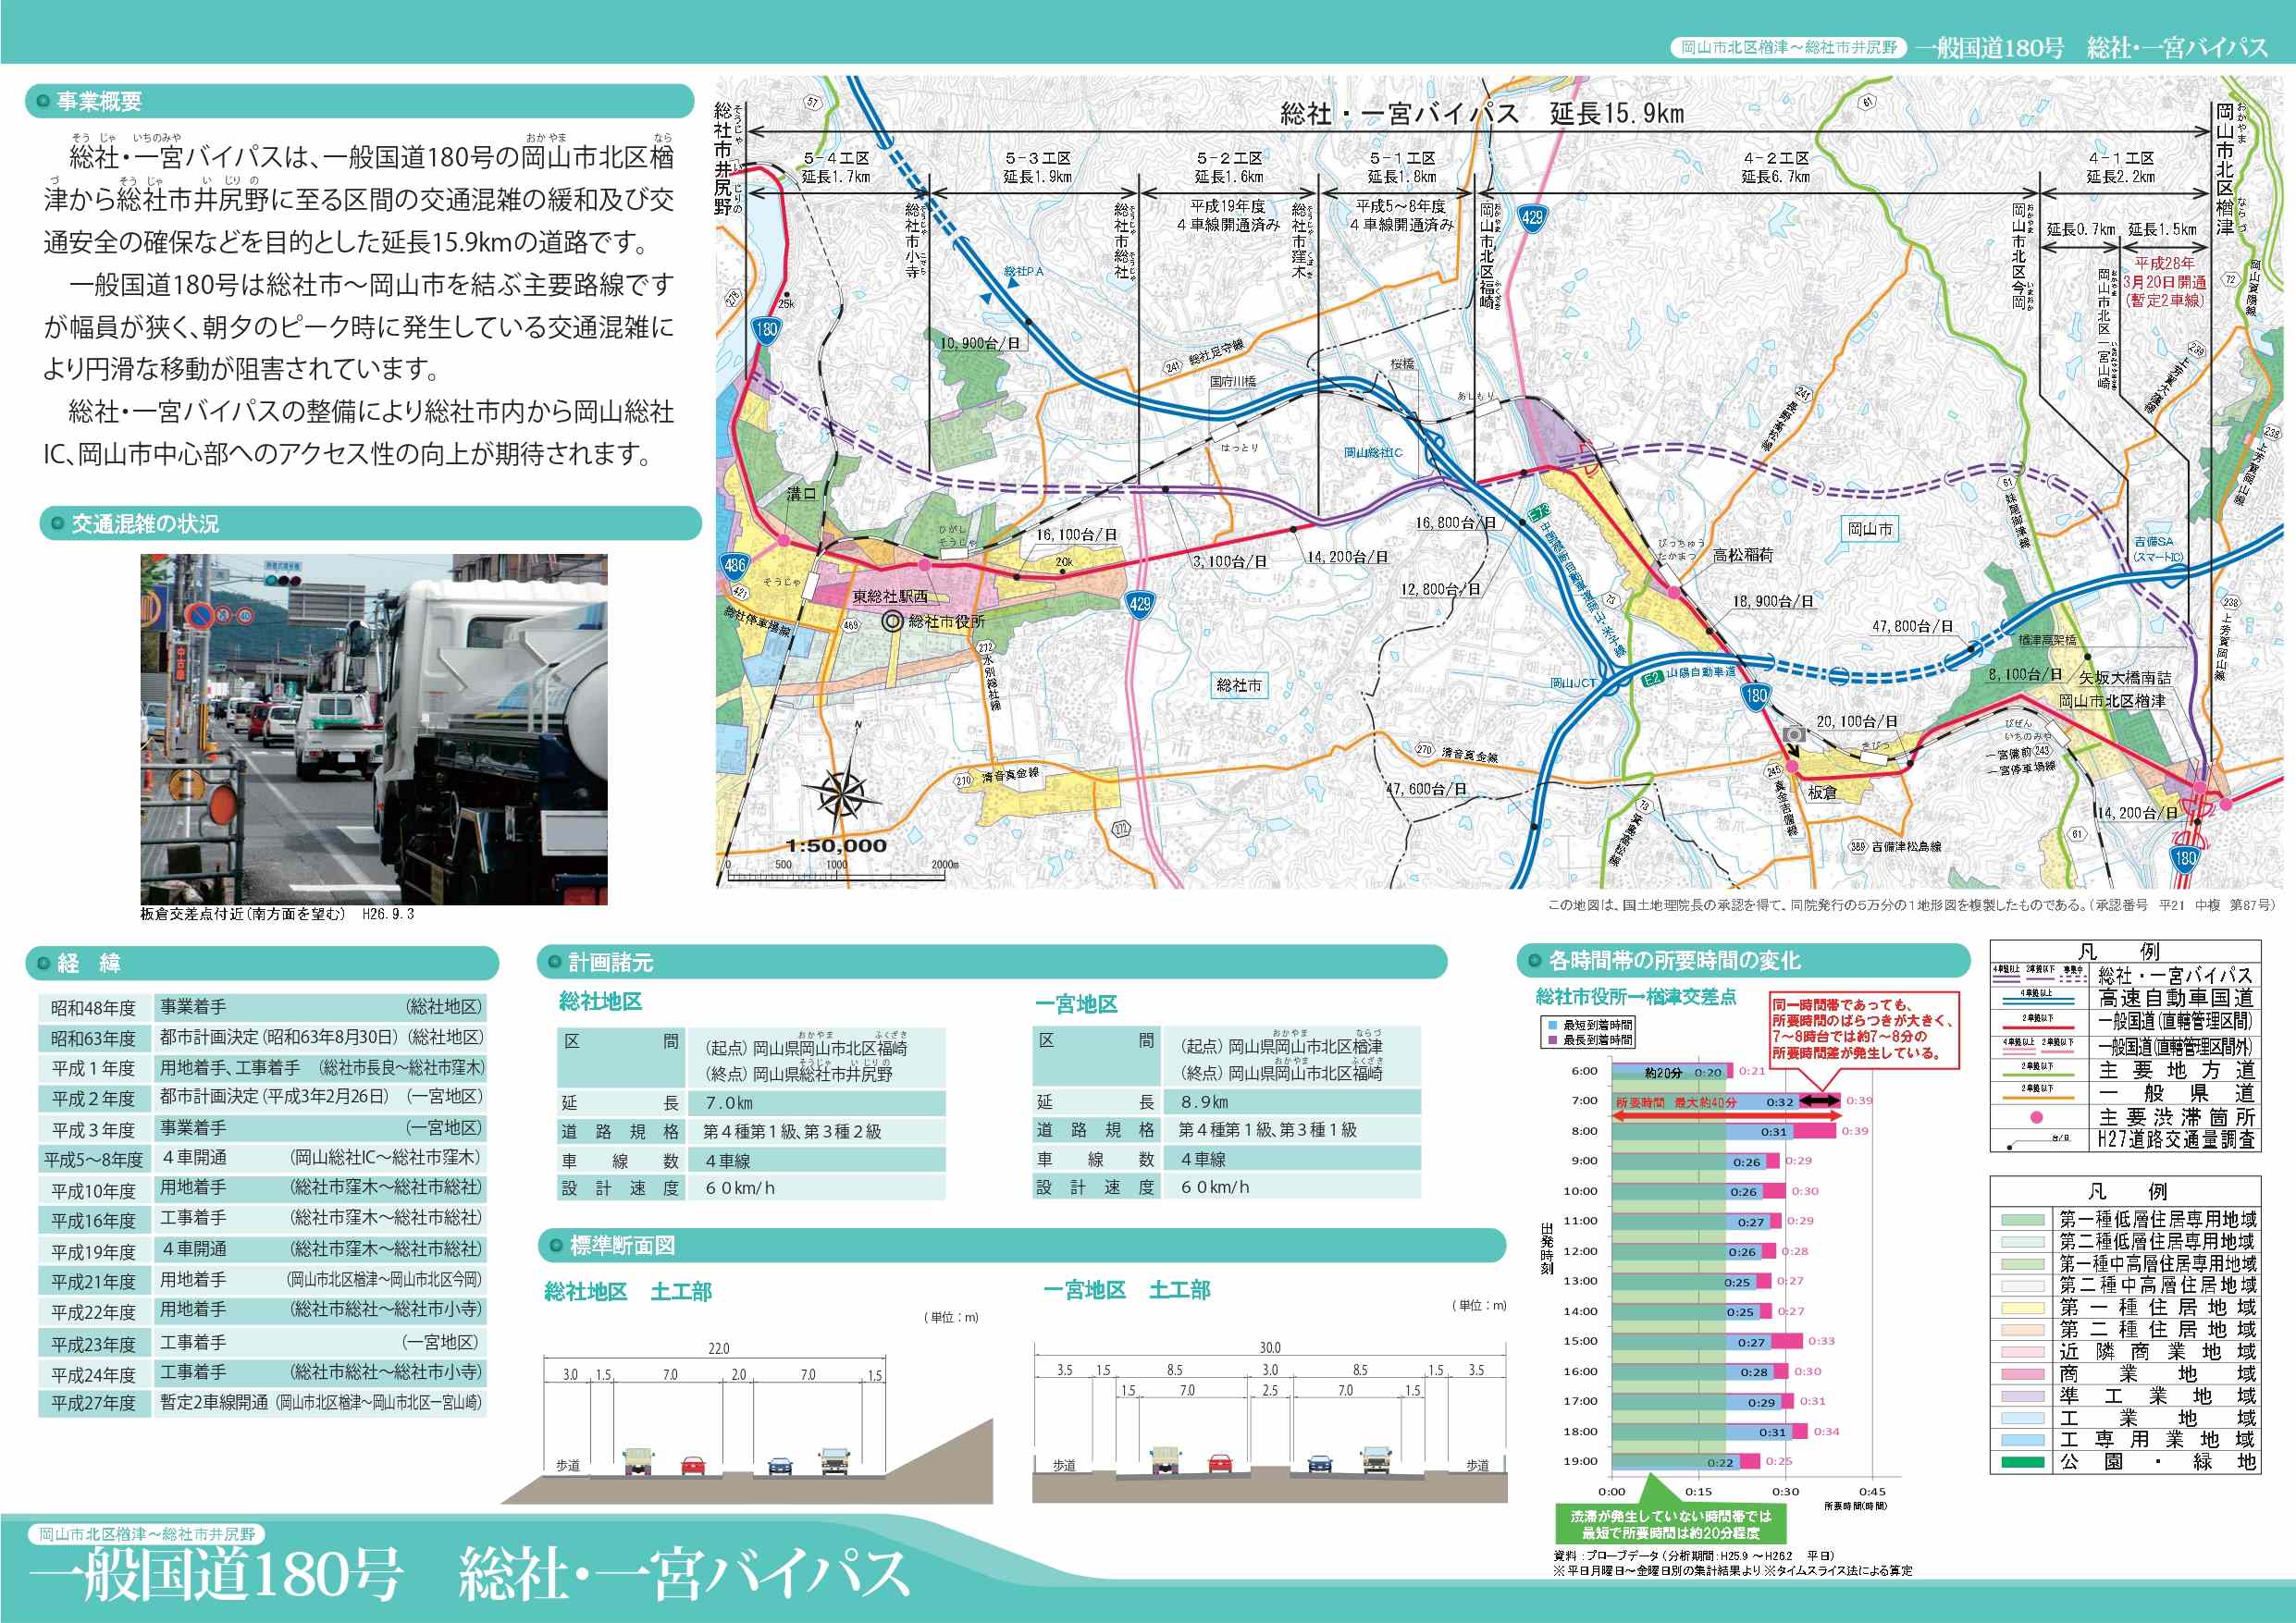2296x1623 pixels.
Task: Open the traffic congestion photo
Action: coord(374,729)
